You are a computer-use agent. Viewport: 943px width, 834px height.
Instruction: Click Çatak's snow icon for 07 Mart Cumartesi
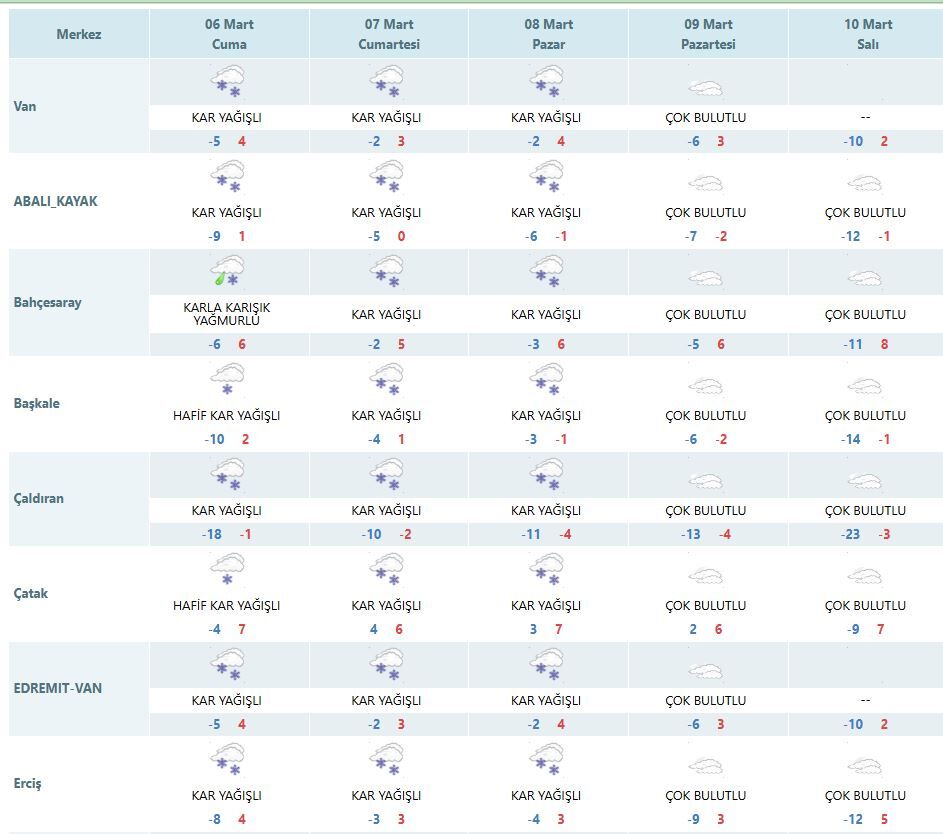point(386,571)
